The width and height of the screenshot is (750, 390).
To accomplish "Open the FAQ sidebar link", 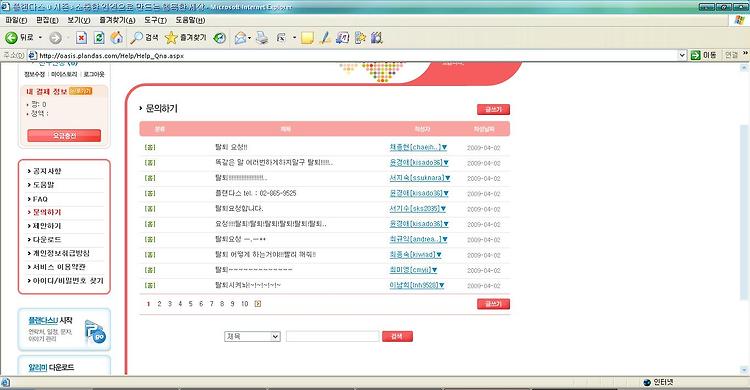I will [40, 199].
